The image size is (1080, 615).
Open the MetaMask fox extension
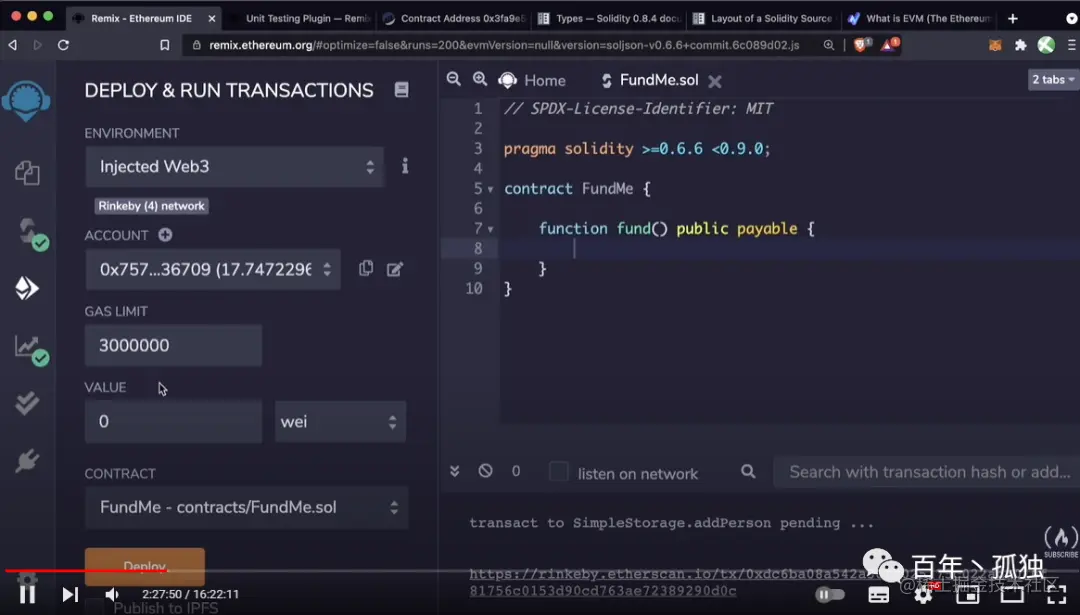pyautogui.click(x=995, y=45)
